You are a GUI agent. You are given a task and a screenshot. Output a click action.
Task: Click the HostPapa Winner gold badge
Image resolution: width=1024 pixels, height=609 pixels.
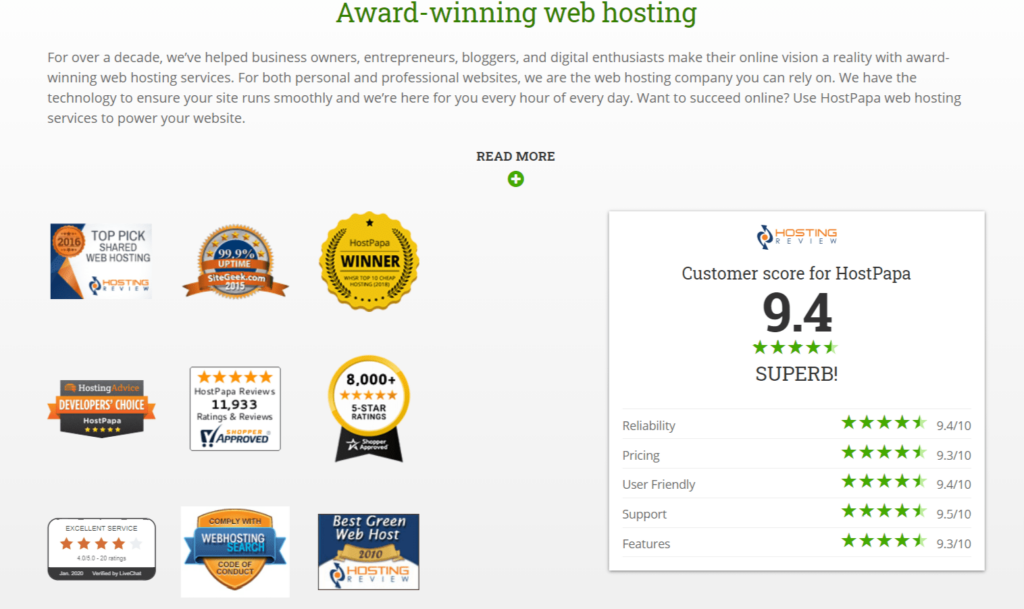pos(369,261)
